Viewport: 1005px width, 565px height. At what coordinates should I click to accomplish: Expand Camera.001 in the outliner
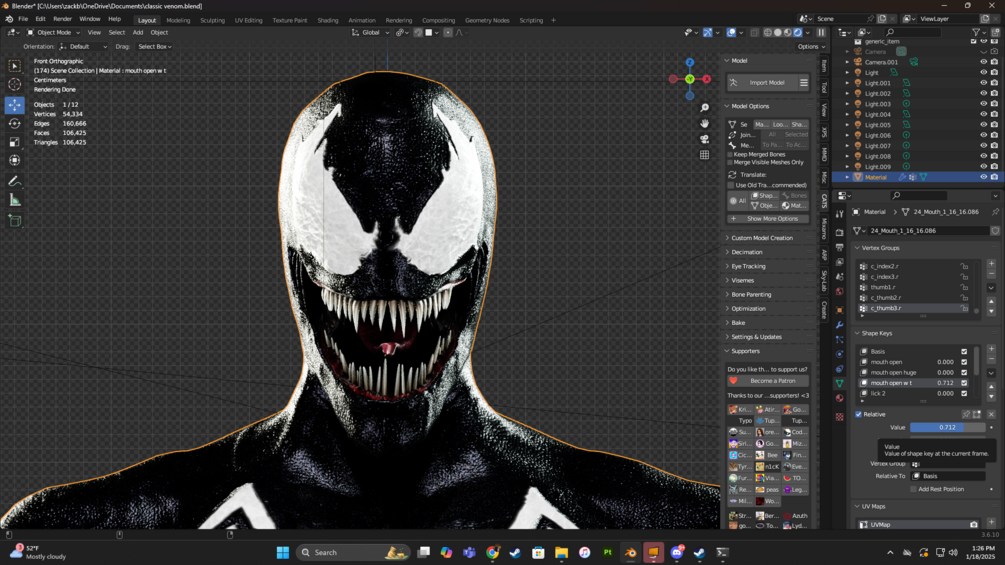[847, 62]
